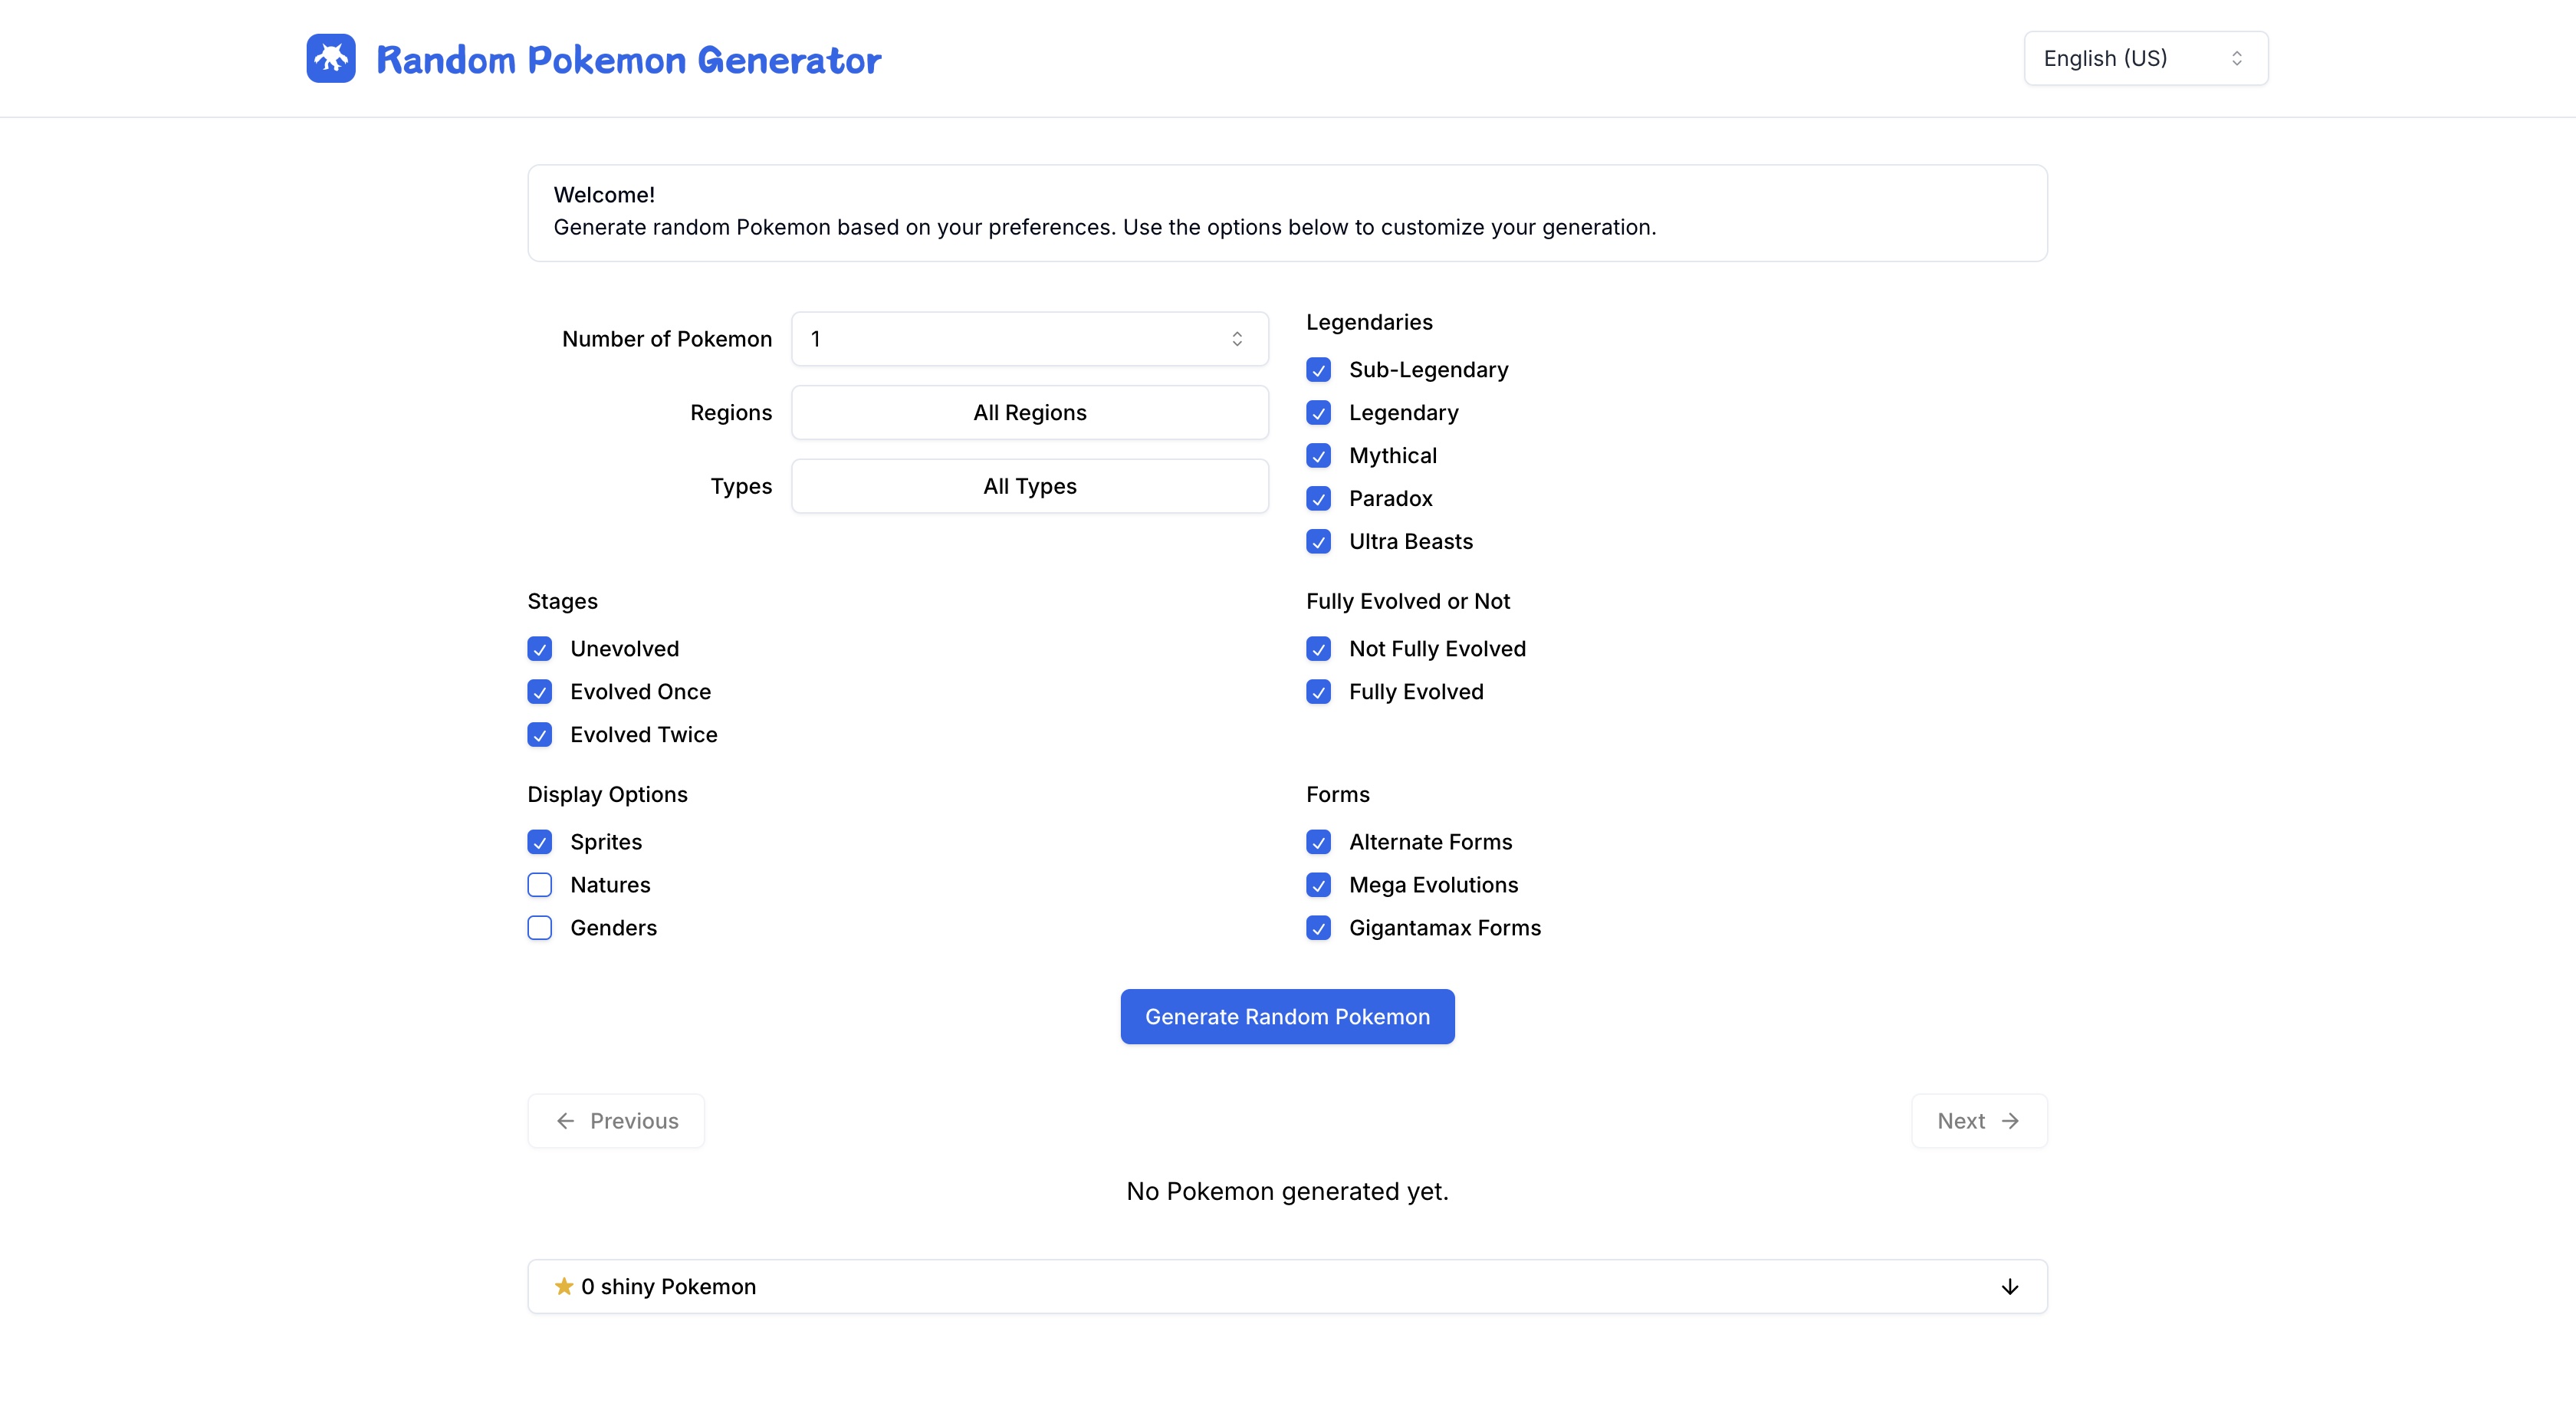Open the All Regions selector

point(1030,413)
